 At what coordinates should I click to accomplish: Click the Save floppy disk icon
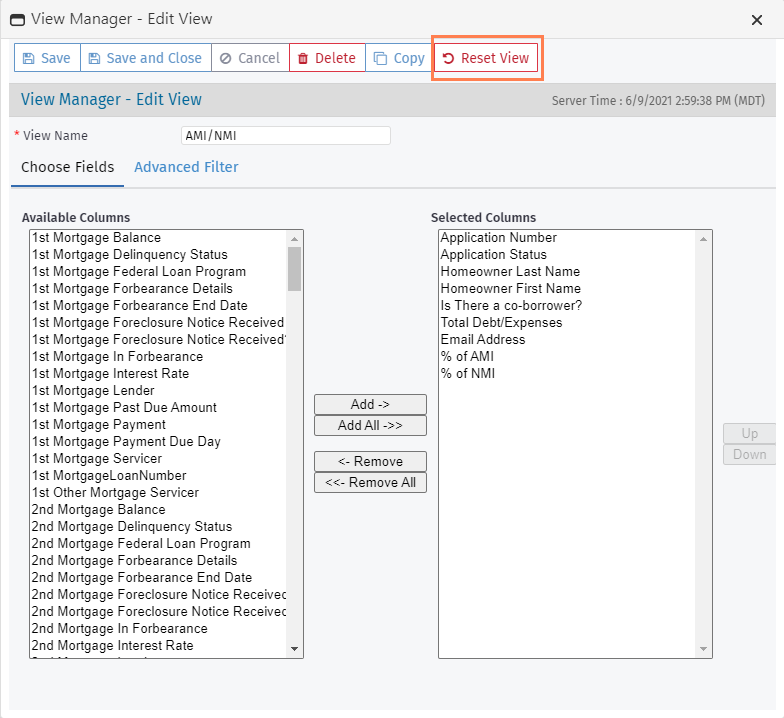28,58
